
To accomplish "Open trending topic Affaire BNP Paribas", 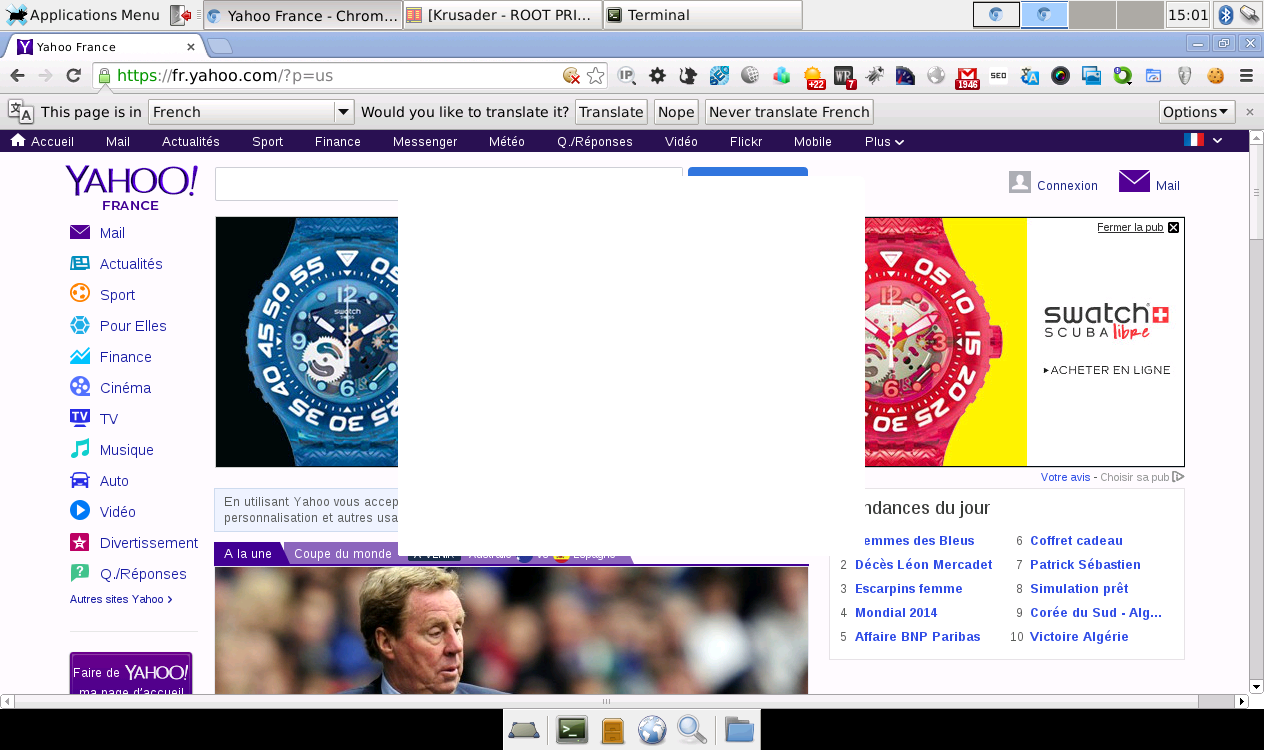I will (x=917, y=637).
